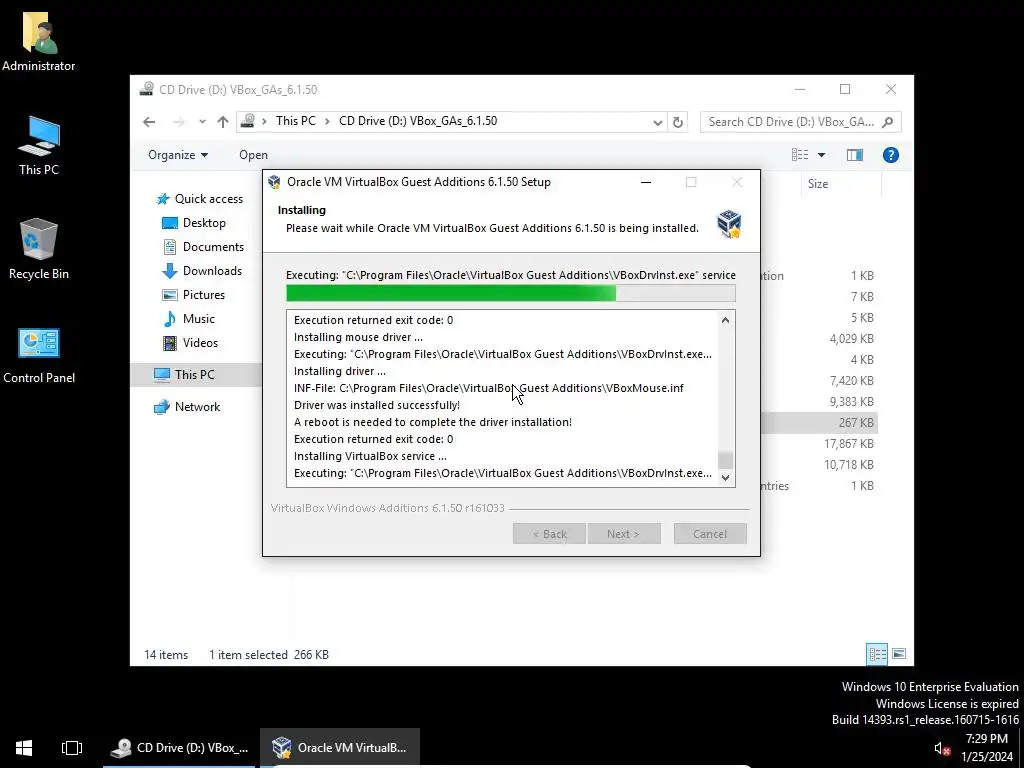This screenshot has height=768, width=1024.
Task: Open the Organize menu
Action: [x=178, y=155]
